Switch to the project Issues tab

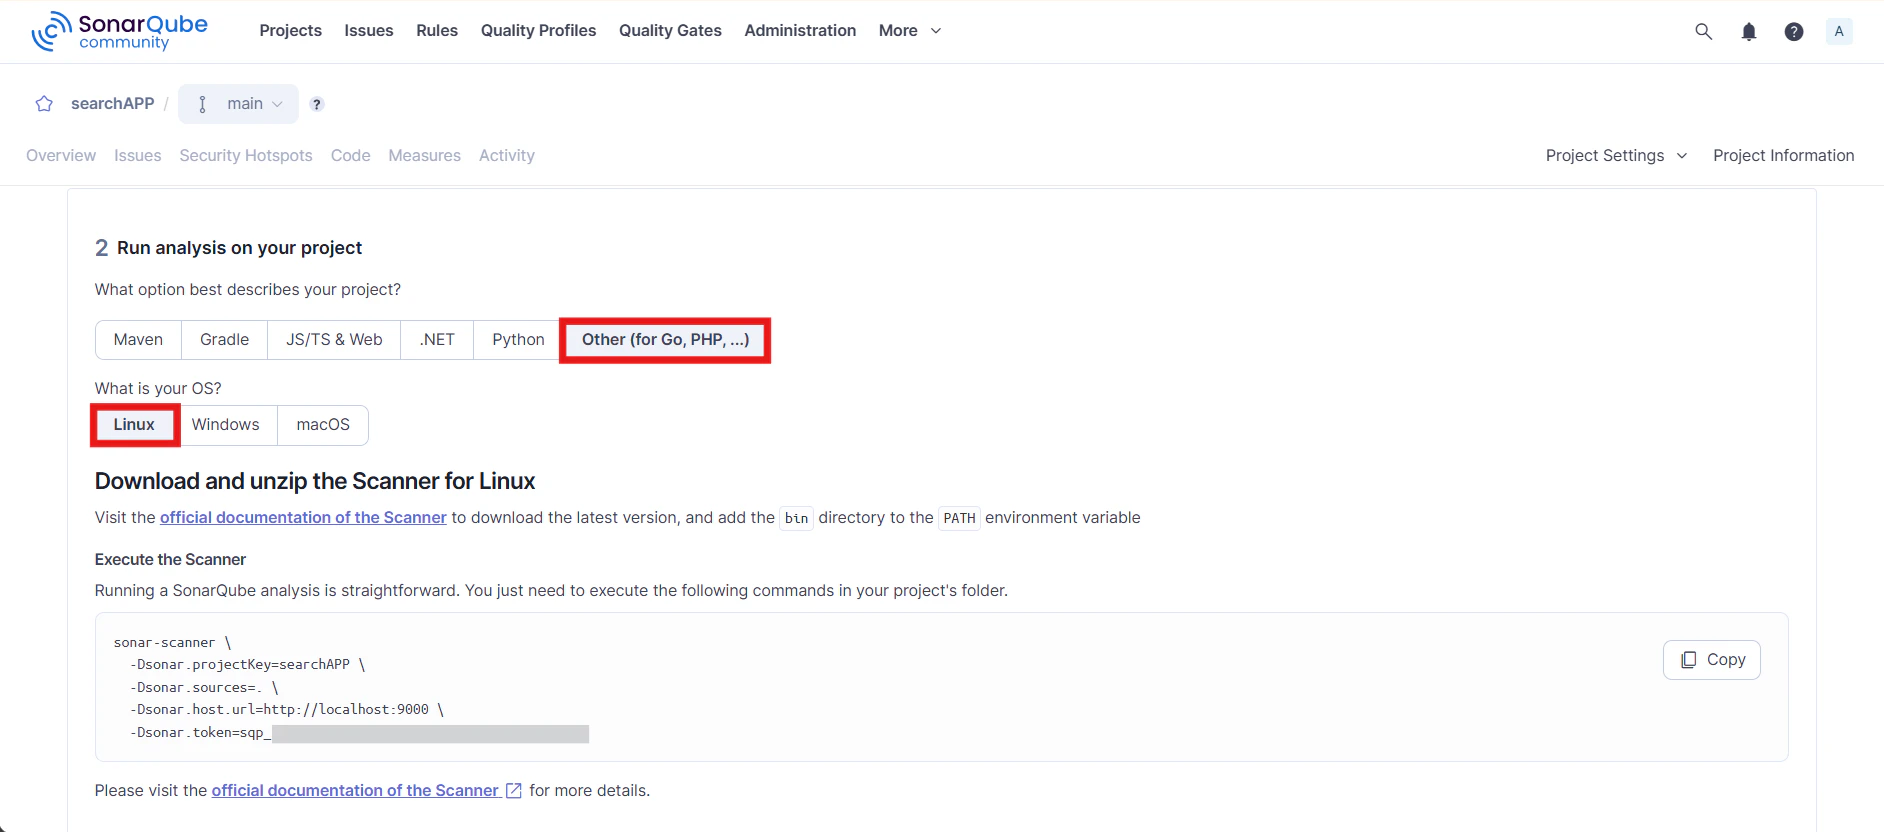(x=138, y=156)
